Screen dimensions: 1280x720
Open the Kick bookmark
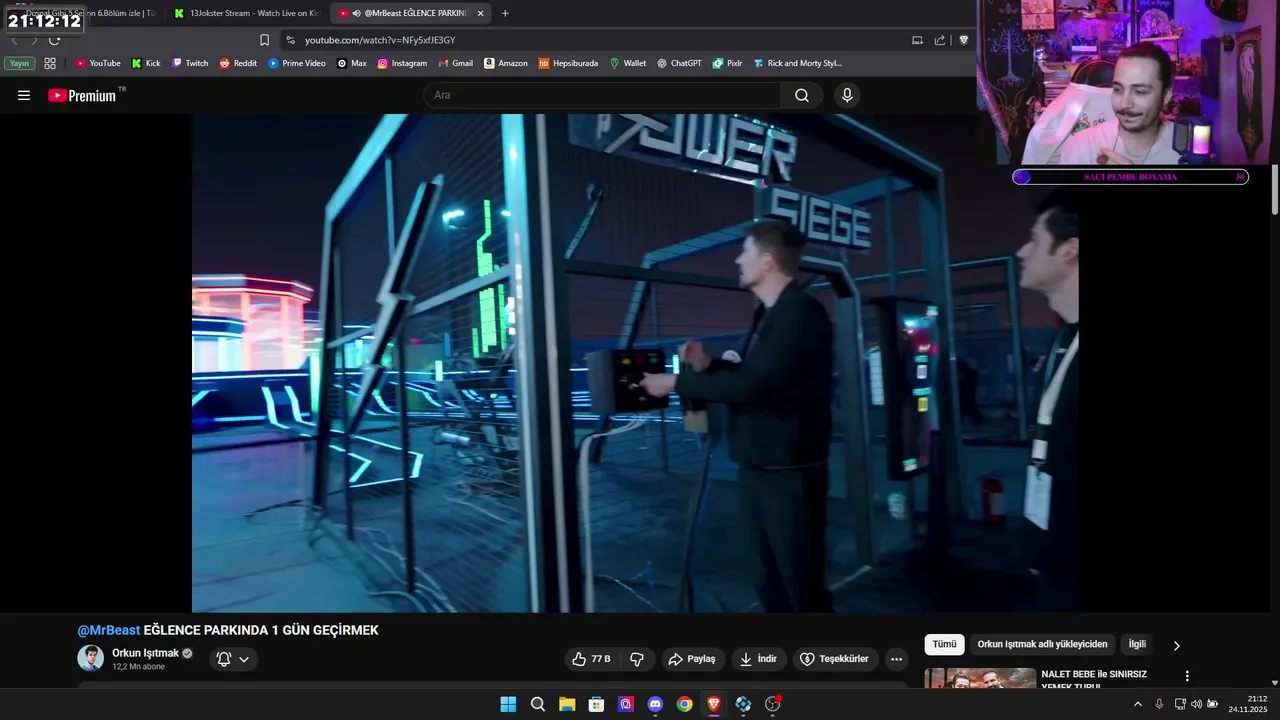pyautogui.click(x=146, y=63)
